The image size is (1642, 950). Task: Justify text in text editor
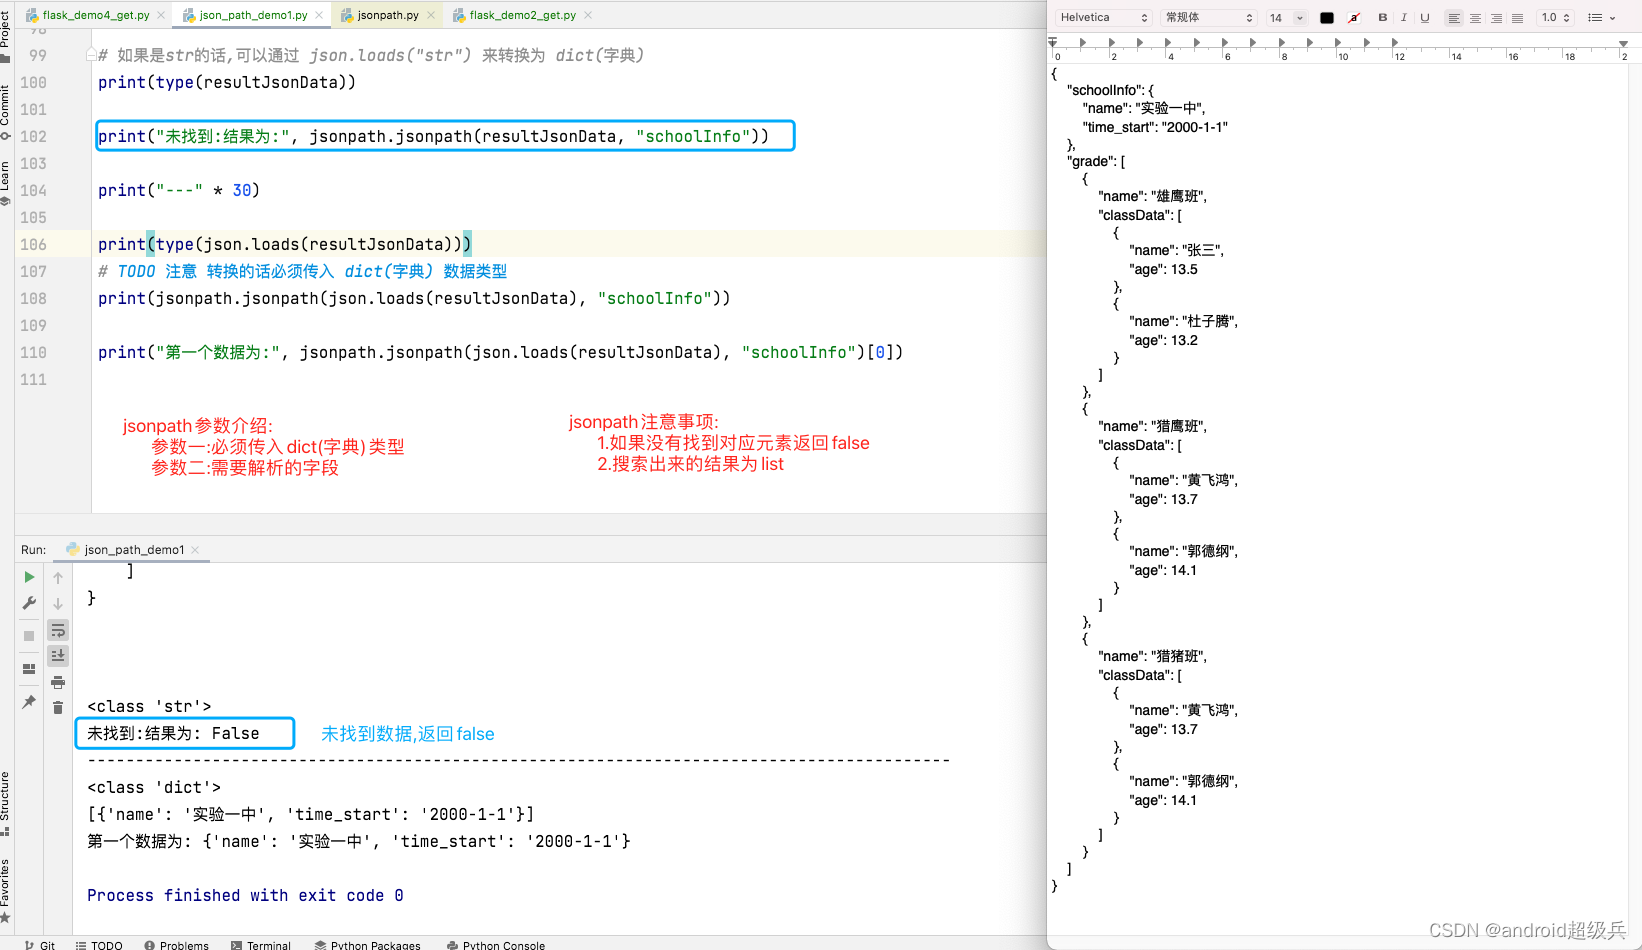[1517, 18]
